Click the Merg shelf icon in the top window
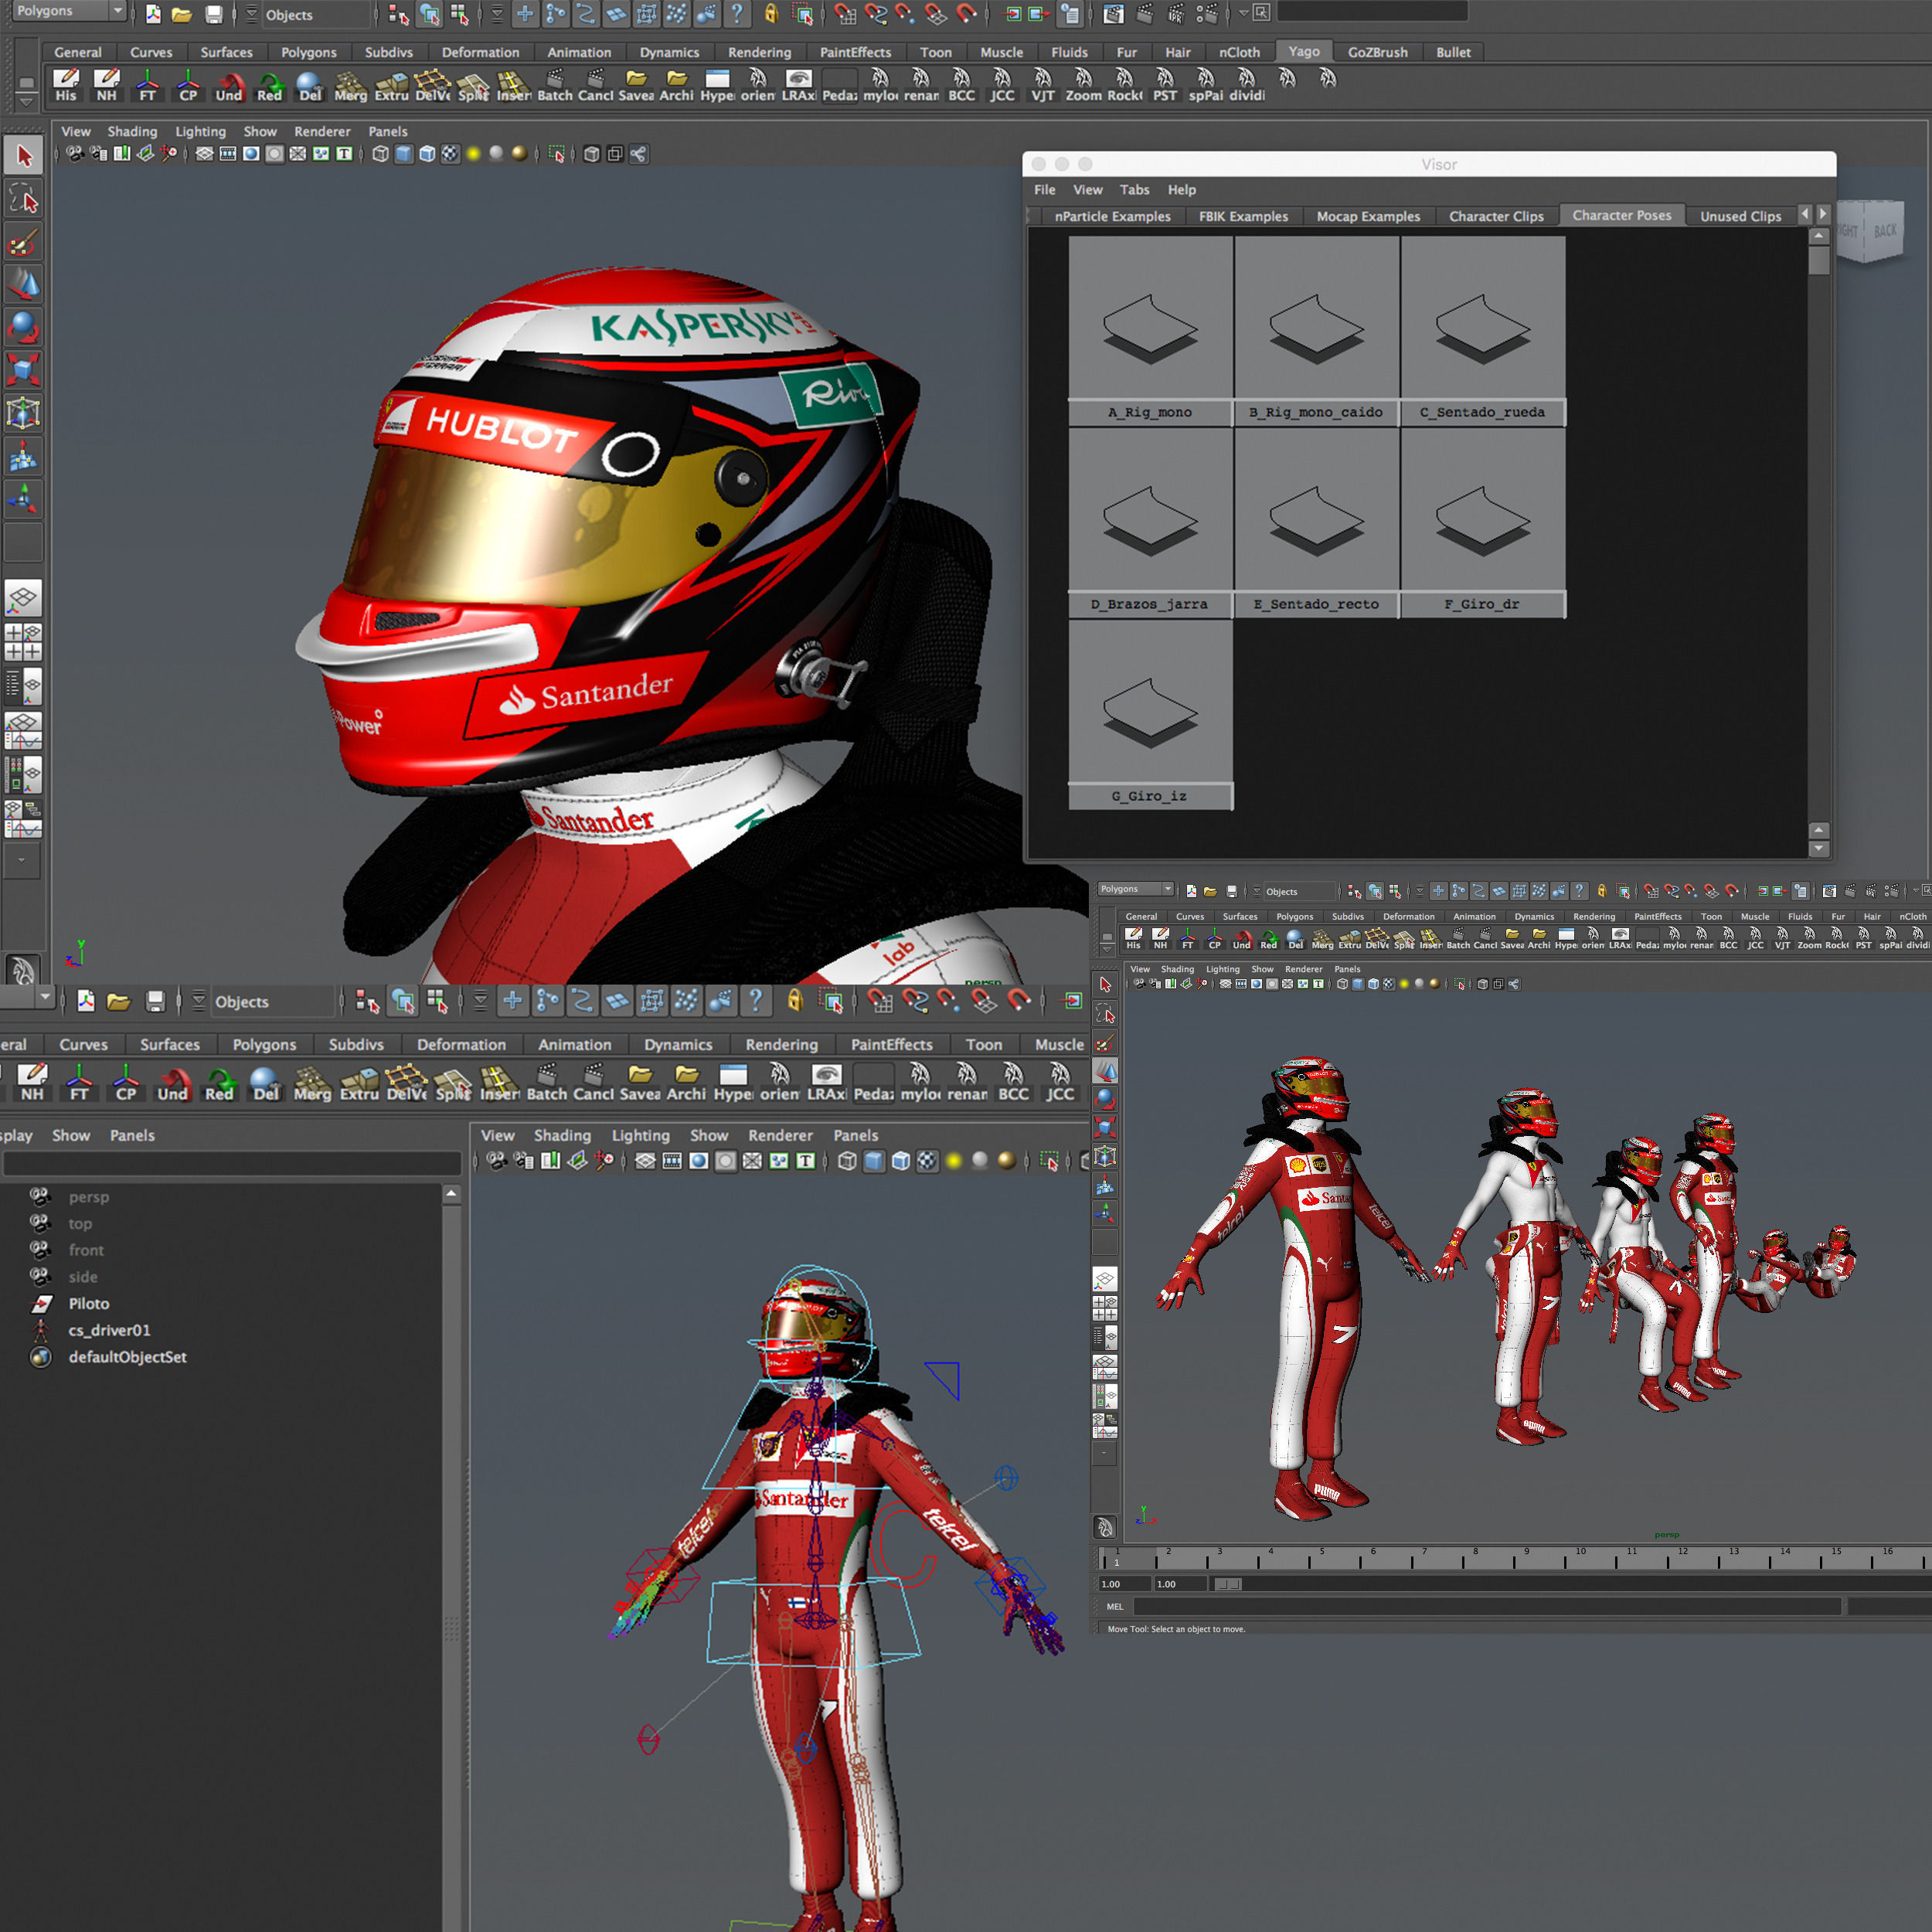The width and height of the screenshot is (1932, 1932). [350, 85]
